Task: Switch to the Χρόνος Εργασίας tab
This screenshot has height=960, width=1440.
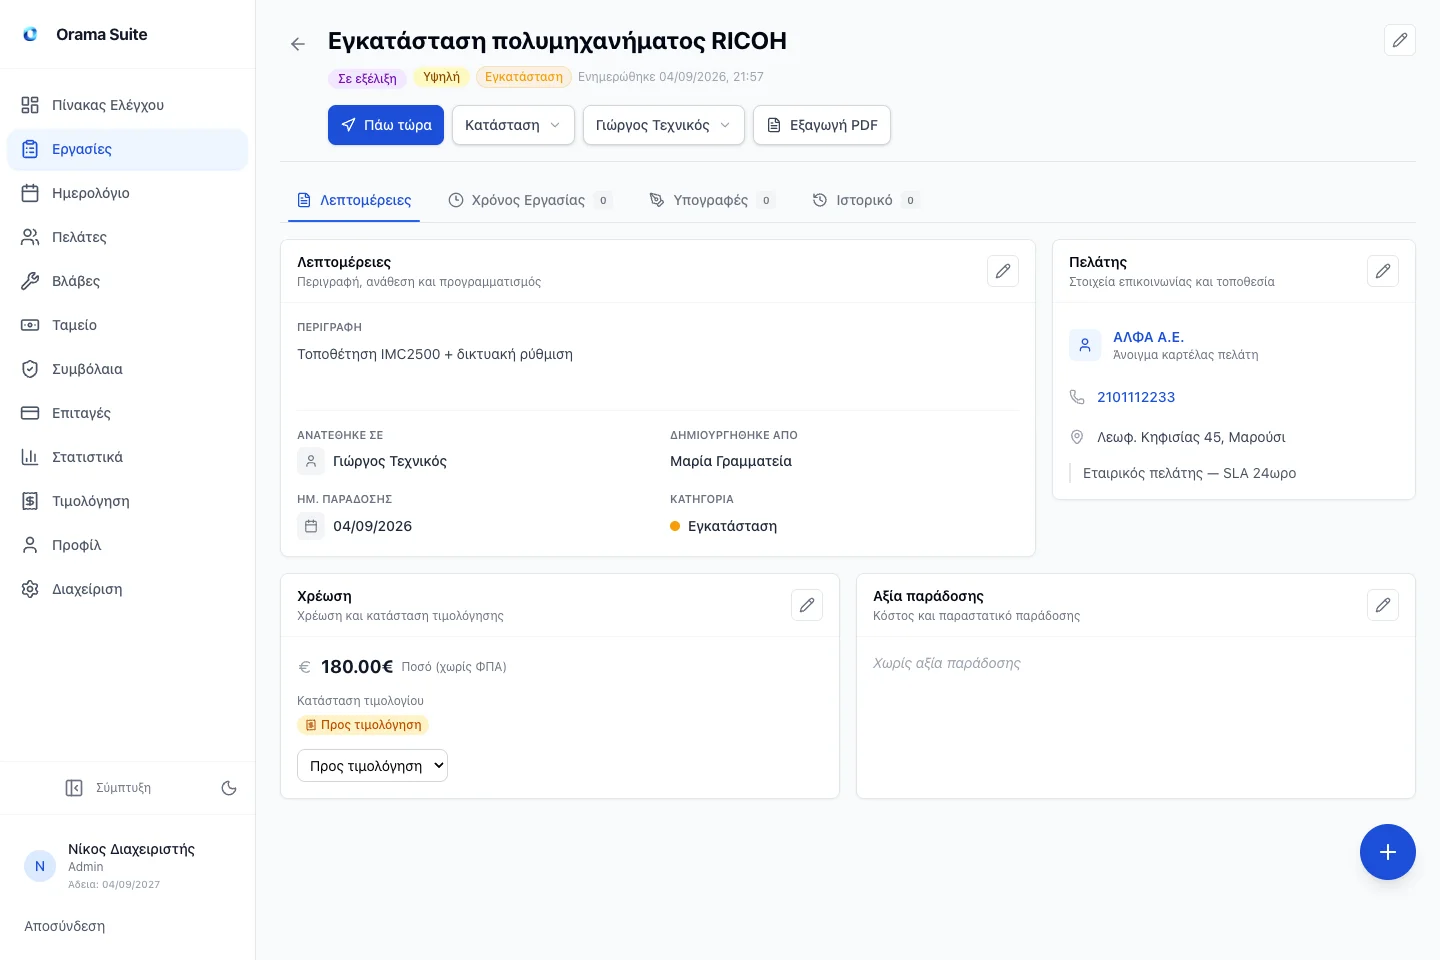Action: 530,200
